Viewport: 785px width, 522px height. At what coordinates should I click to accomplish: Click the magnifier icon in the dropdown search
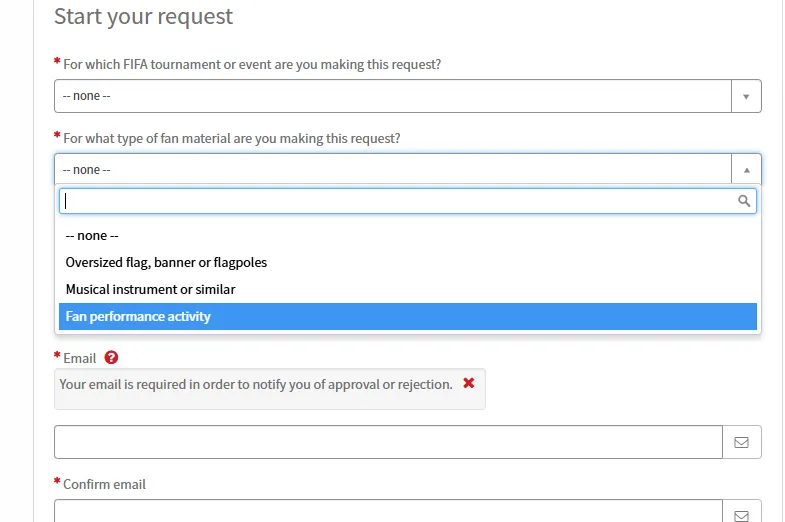pos(744,201)
